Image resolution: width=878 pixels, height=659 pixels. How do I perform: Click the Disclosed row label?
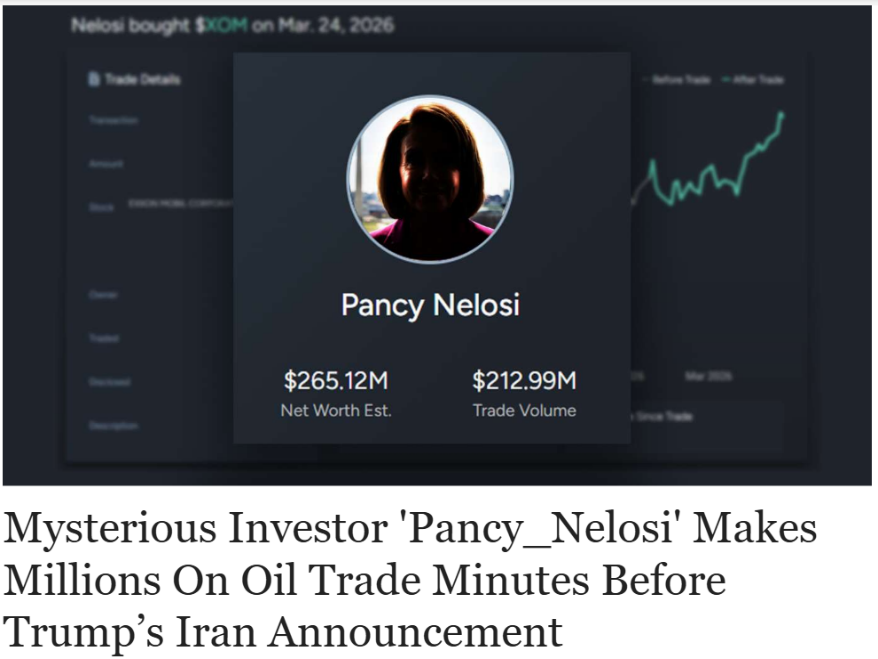[109, 381]
